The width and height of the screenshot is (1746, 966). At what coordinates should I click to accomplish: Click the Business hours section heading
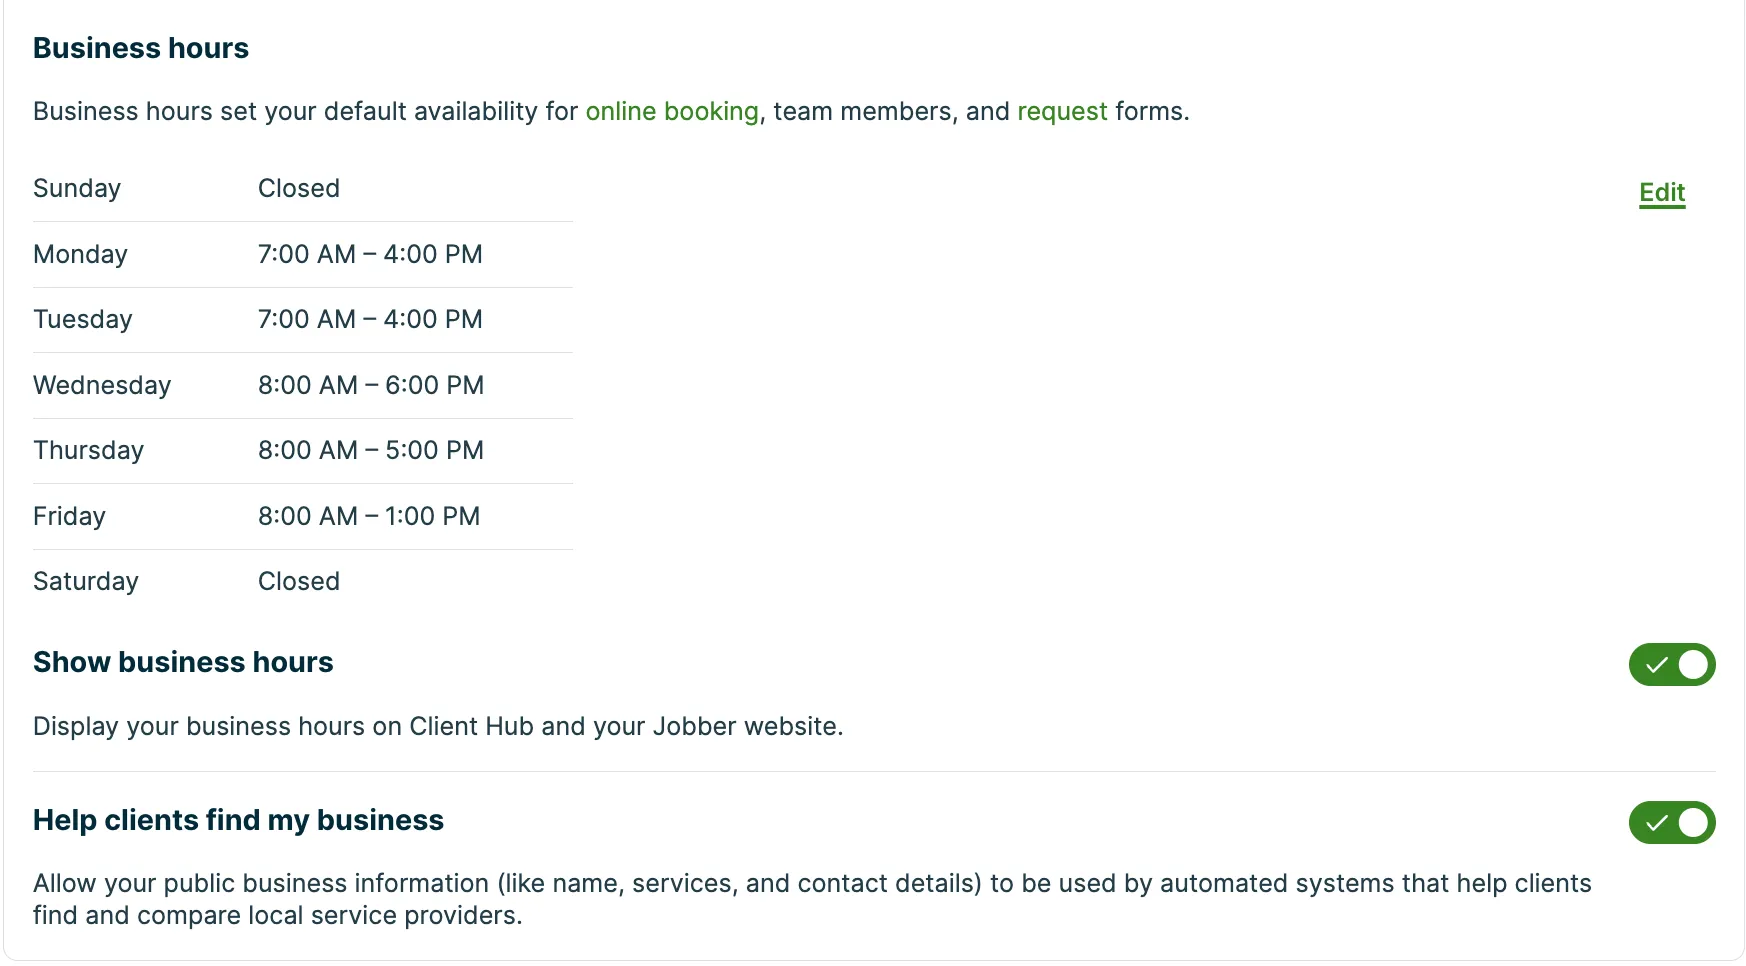pos(141,48)
